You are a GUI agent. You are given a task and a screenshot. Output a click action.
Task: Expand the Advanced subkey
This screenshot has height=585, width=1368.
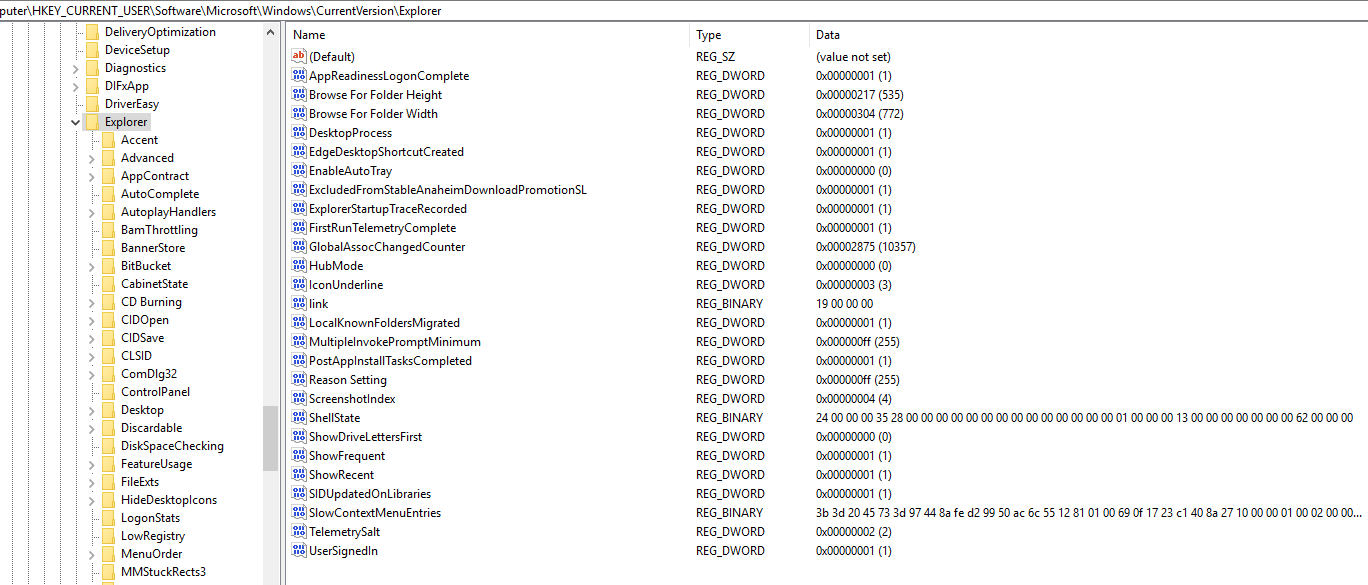point(92,158)
